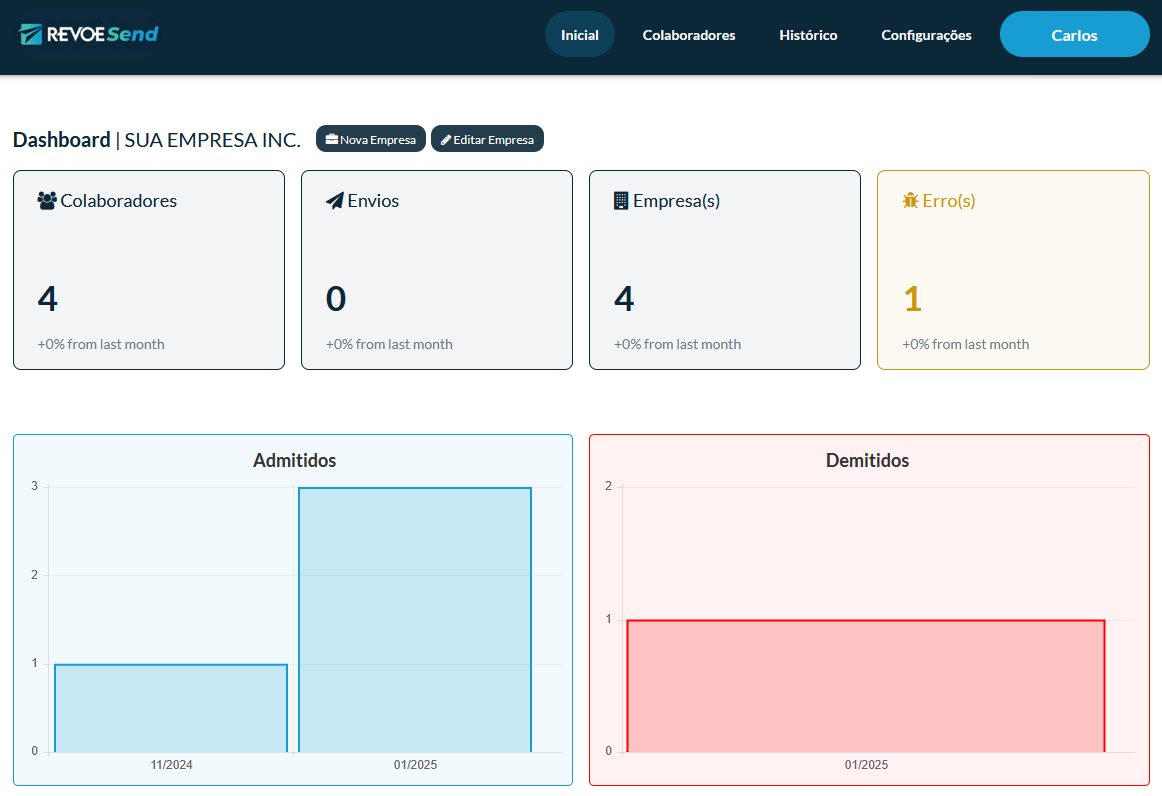Click the REVOE Send logo
Screen dimensions: 1162x796
[x=88, y=34]
